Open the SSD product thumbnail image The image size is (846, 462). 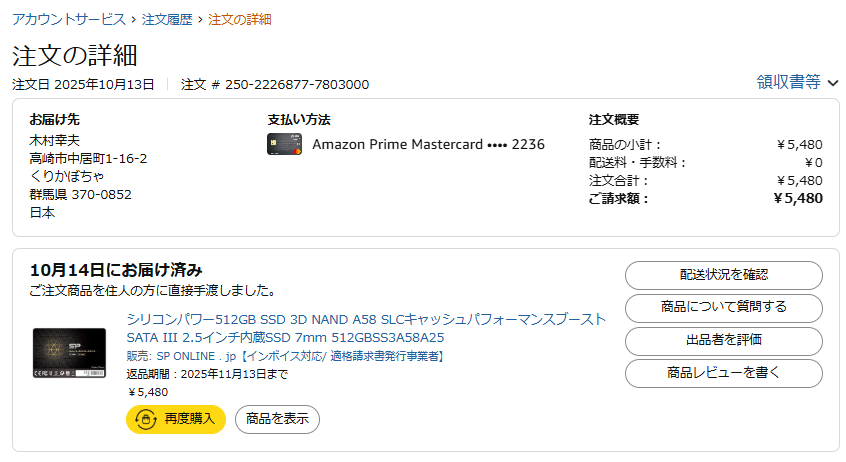coord(69,353)
